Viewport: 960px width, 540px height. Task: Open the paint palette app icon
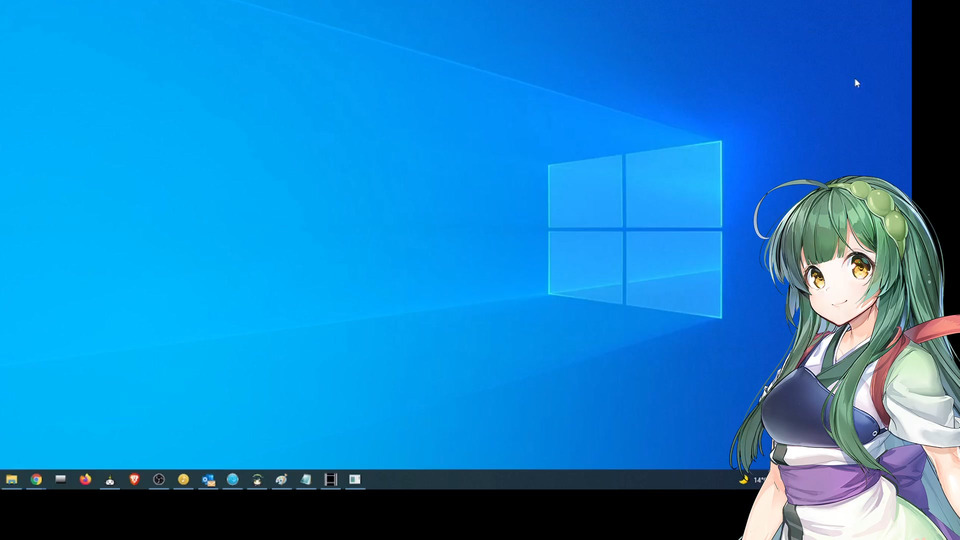click(x=282, y=479)
